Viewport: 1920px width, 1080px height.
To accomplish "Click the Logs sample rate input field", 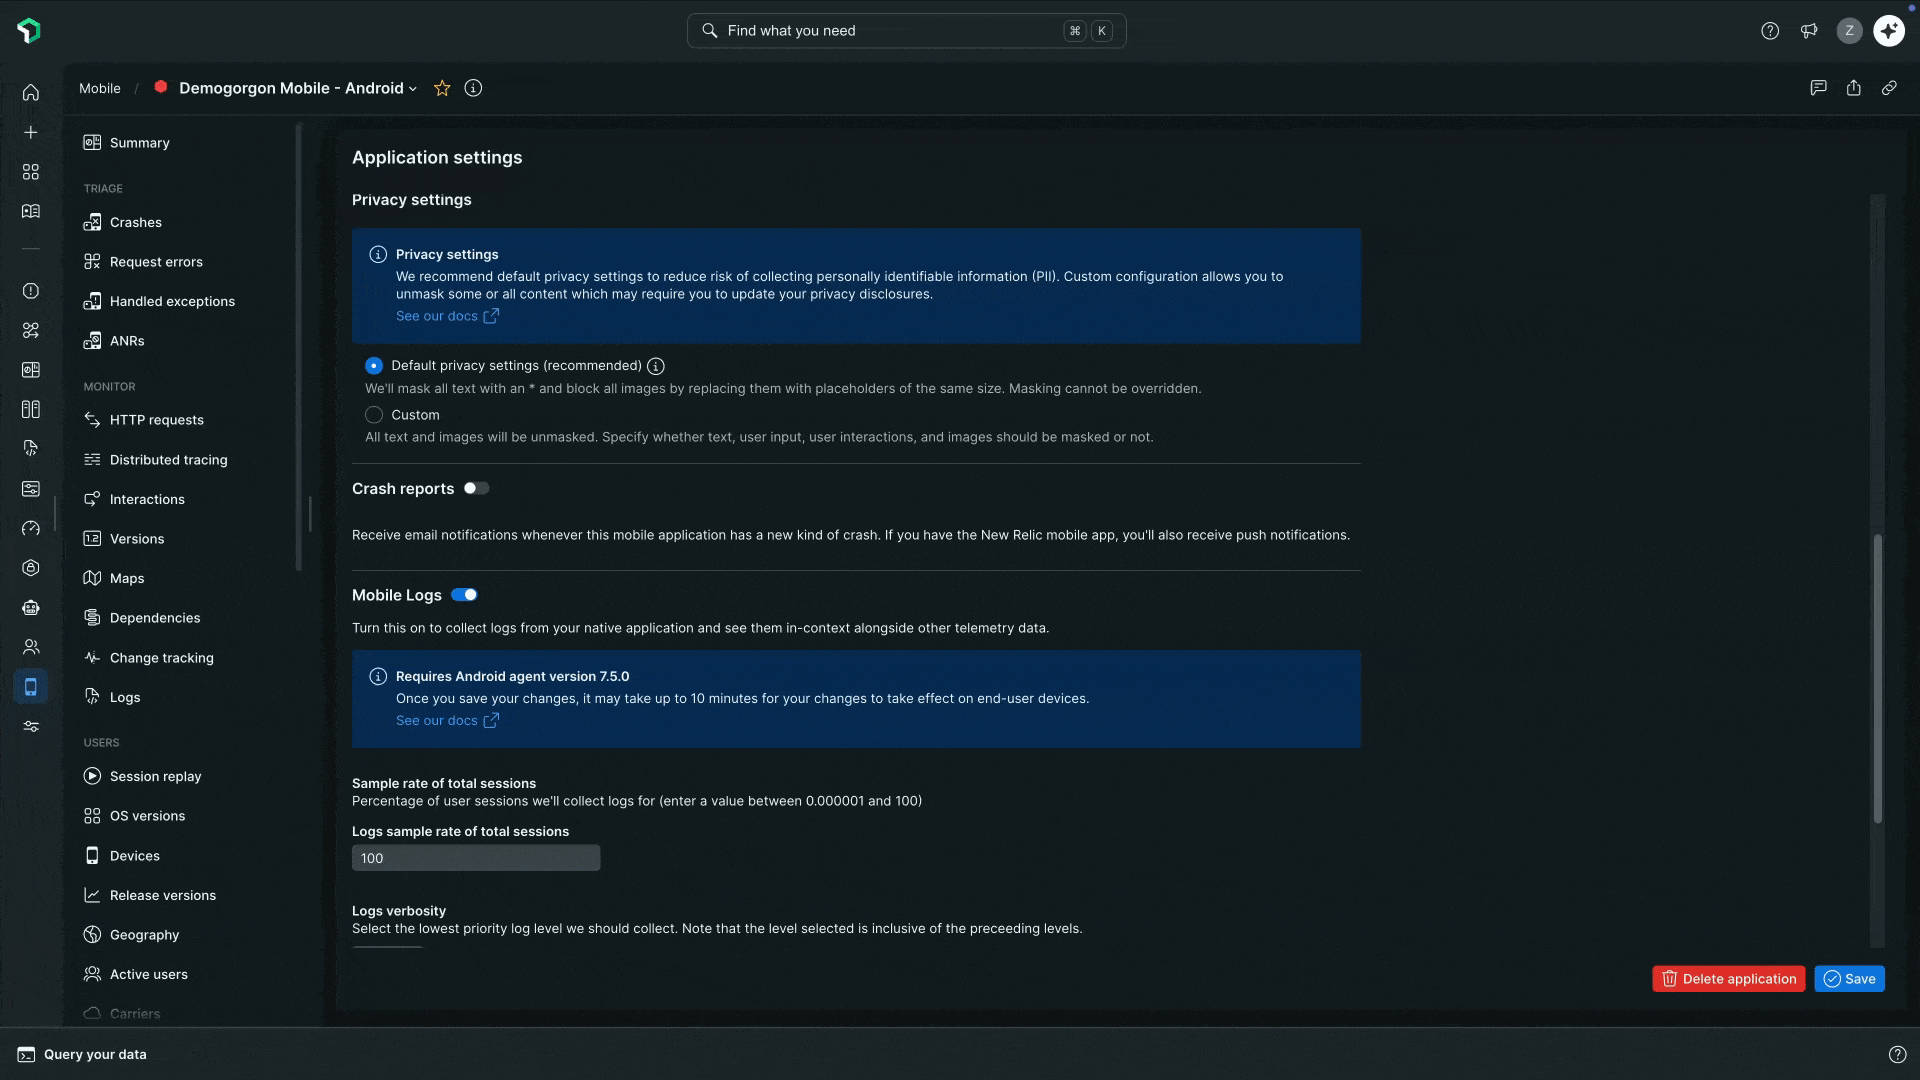I will pyautogui.click(x=476, y=858).
